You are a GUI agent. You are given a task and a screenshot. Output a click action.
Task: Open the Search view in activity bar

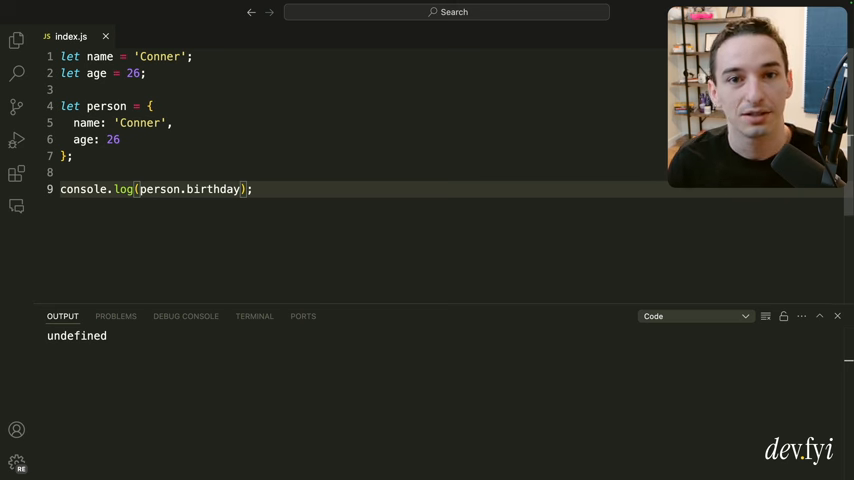[16, 73]
